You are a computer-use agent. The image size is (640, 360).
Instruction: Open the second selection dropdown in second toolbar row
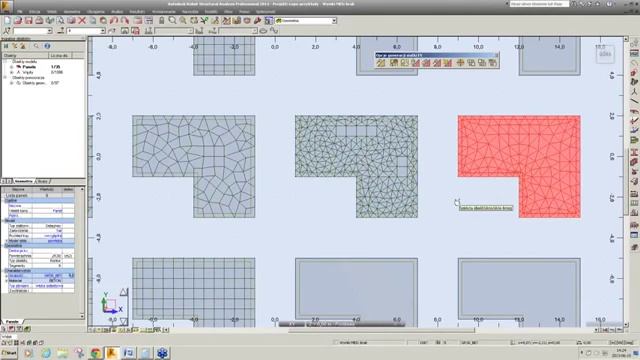click(86, 31)
